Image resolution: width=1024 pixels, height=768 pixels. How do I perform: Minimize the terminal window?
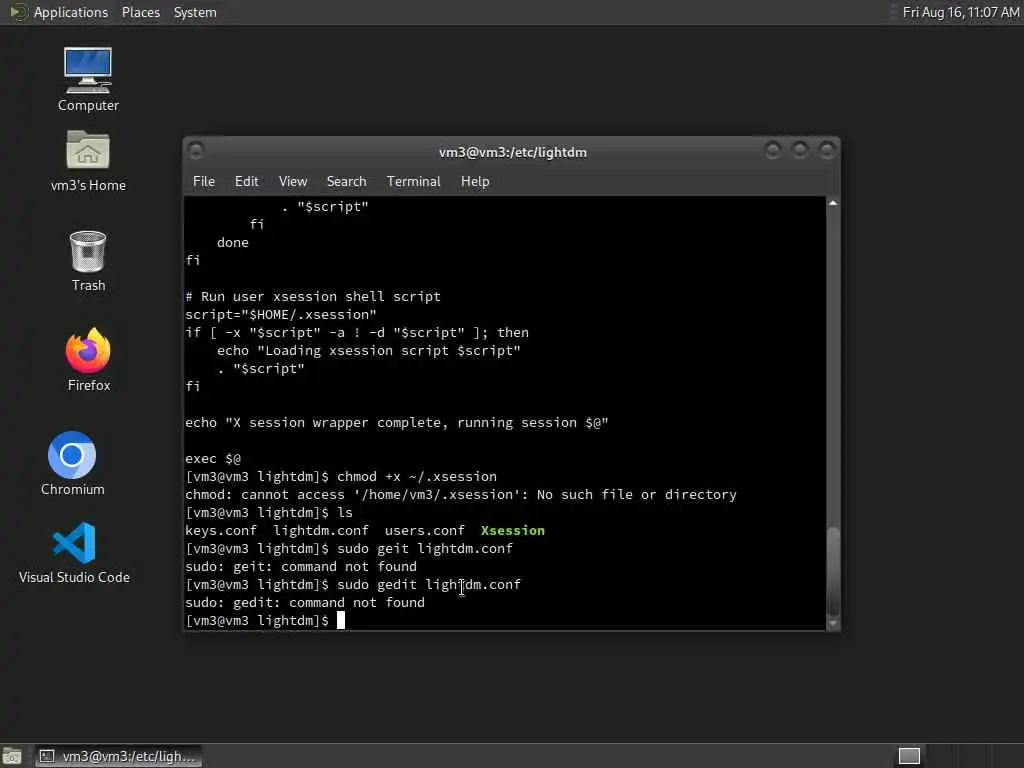pyautogui.click(x=773, y=151)
